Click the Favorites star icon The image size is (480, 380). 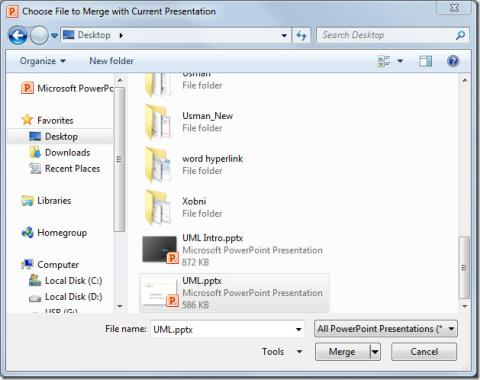(x=27, y=120)
